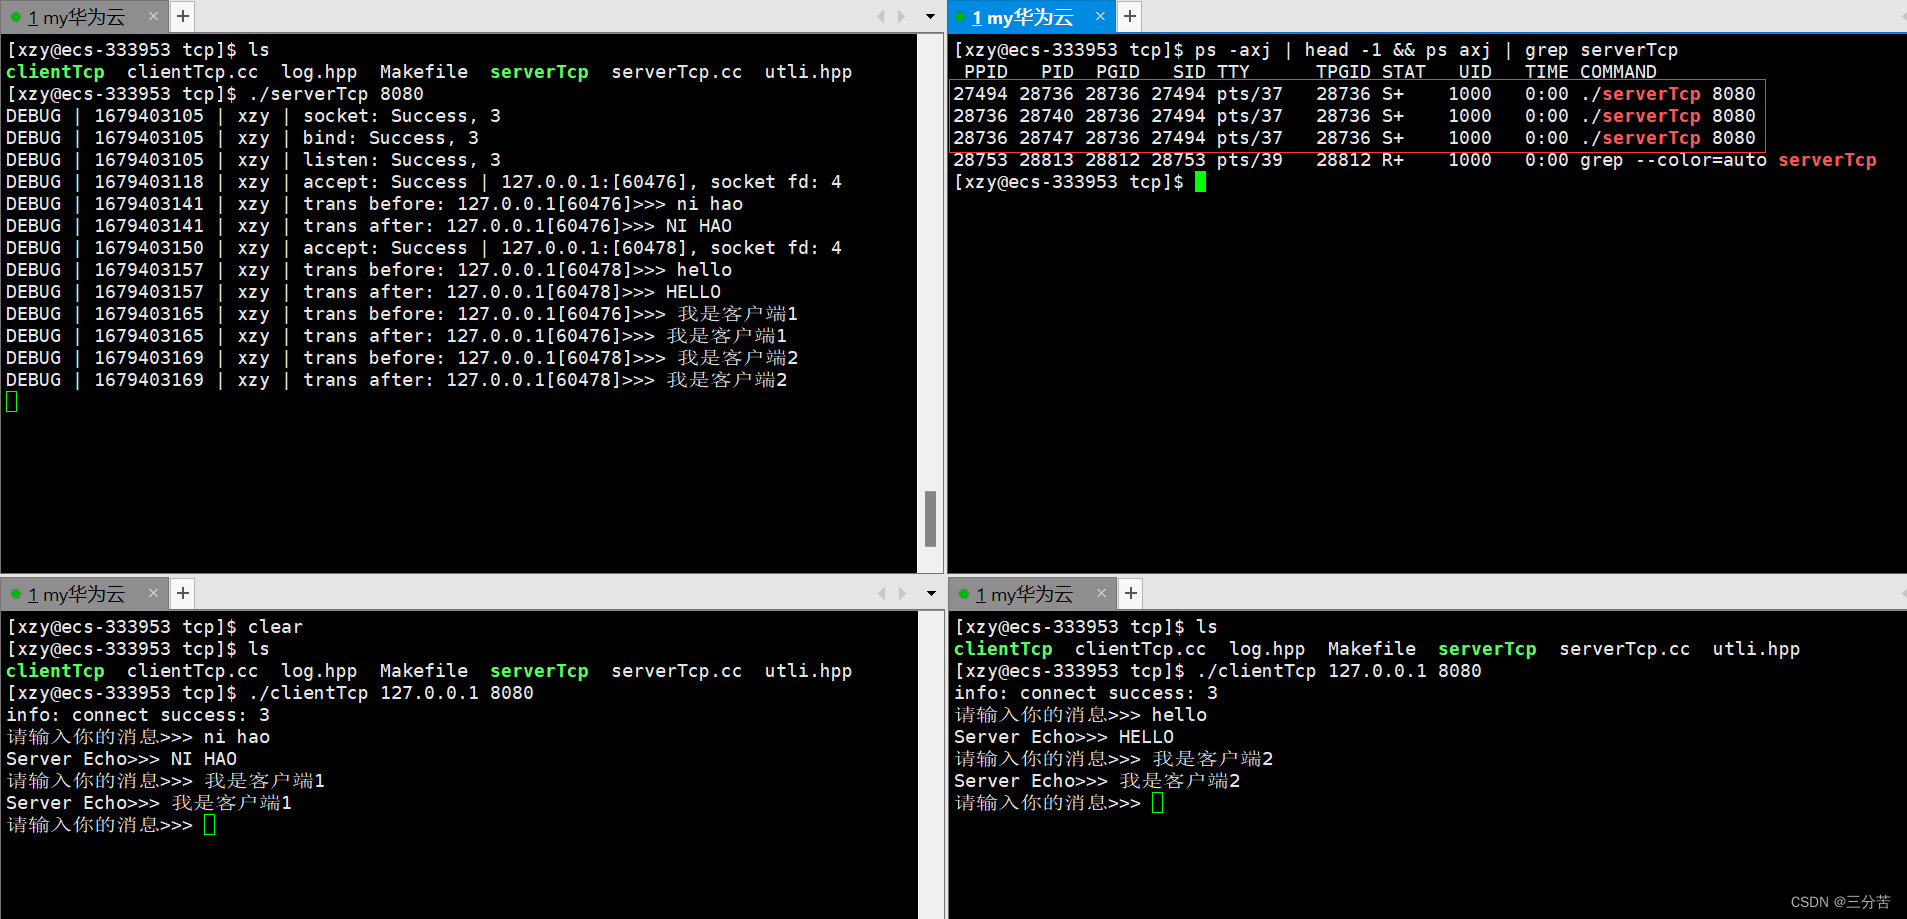Image resolution: width=1907 pixels, height=919 pixels.
Task: Add a new tab in the bottom-right terminal pane
Action: click(1130, 593)
